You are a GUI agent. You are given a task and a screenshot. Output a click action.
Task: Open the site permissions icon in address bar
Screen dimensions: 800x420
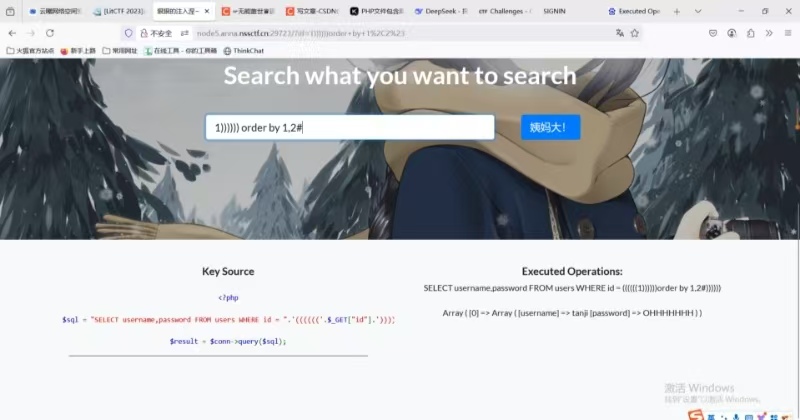click(185, 33)
